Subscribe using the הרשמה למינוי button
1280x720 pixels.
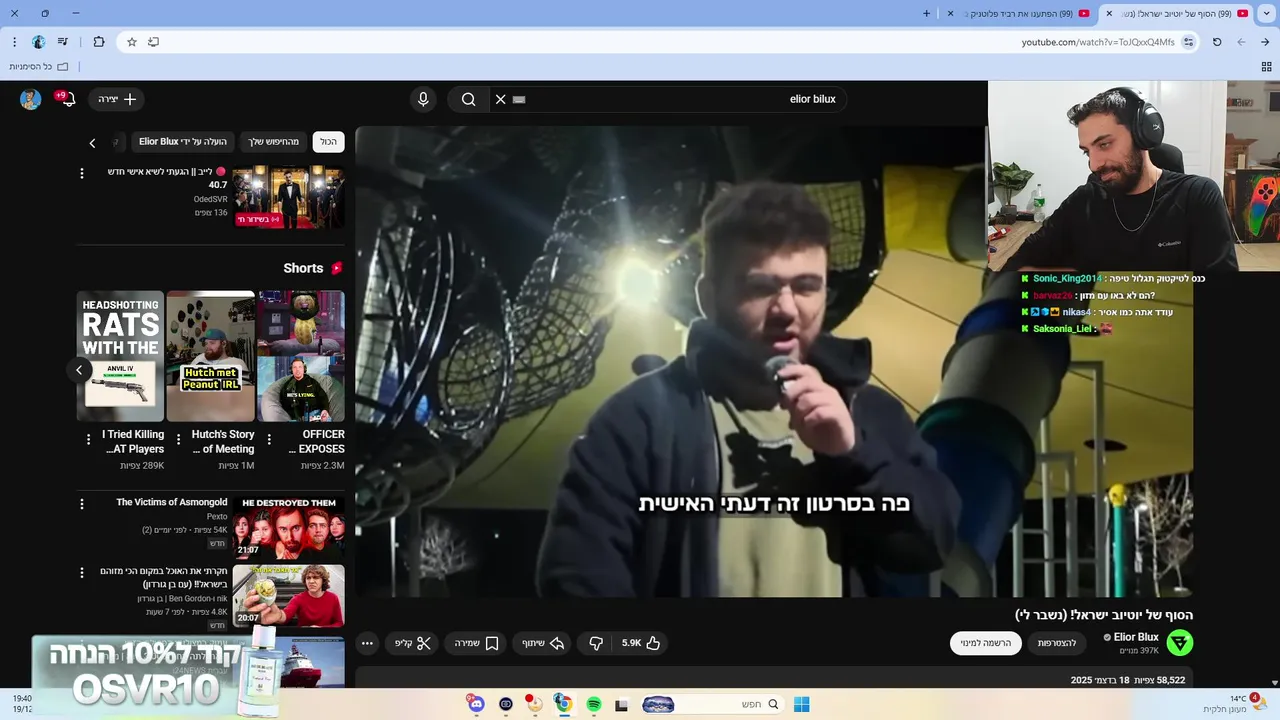(x=986, y=643)
